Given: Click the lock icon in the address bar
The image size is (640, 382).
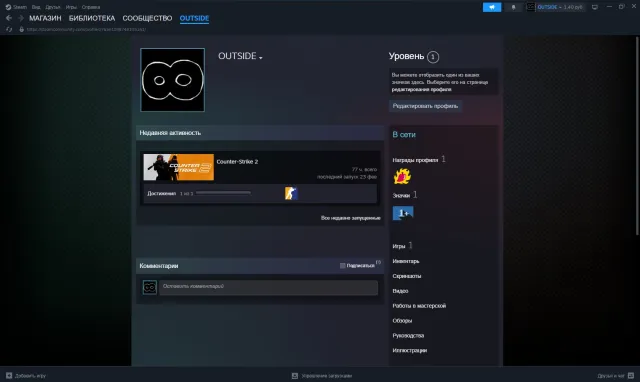Looking at the screenshot, I should tap(21, 29).
